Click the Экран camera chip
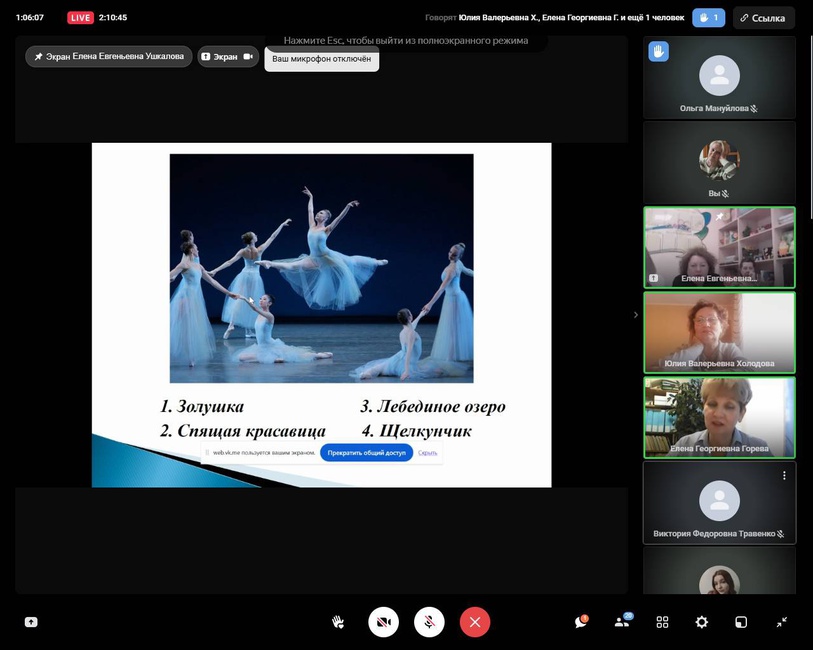Viewport: 813px width, 650px height. click(x=228, y=56)
